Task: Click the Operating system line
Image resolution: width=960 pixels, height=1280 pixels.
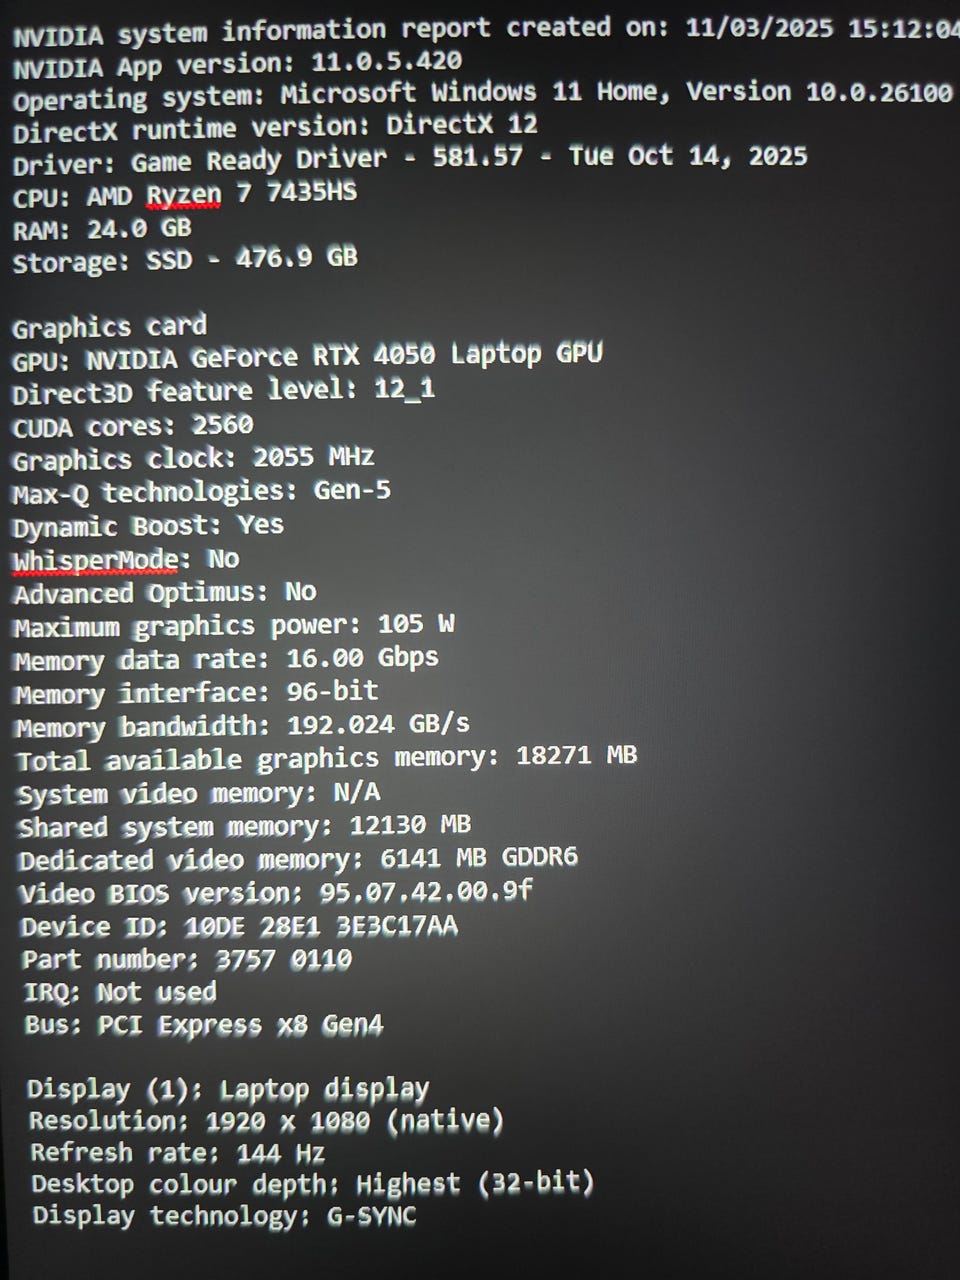Action: 482,96
